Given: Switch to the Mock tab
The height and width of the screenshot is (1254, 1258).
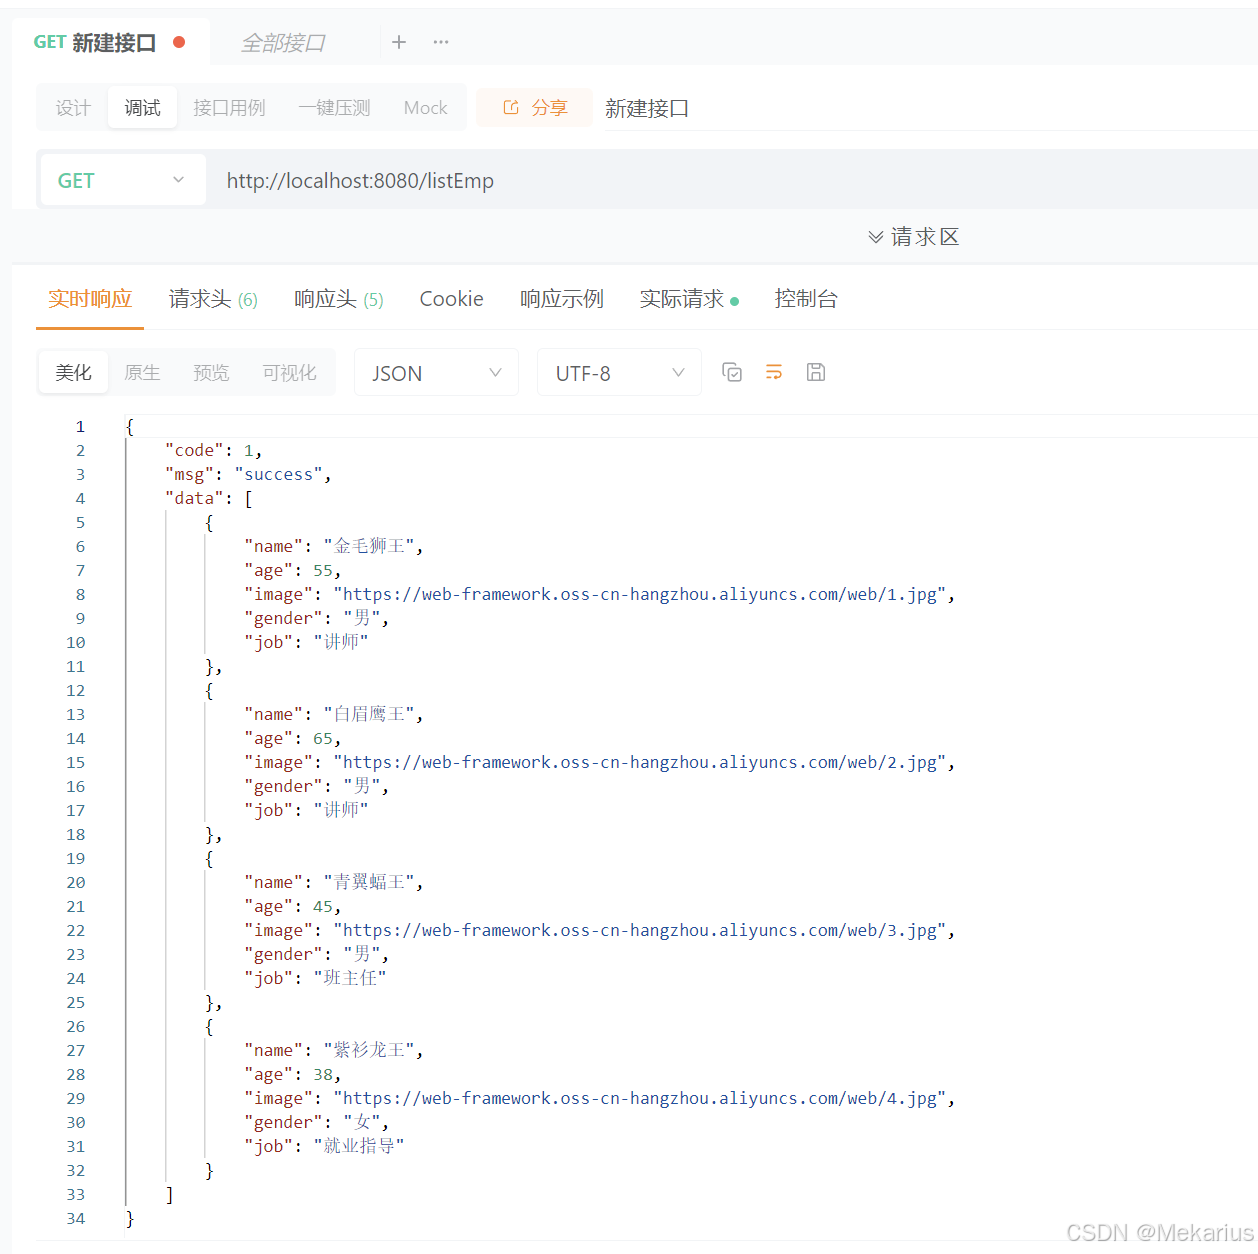Looking at the screenshot, I should coord(425,107).
